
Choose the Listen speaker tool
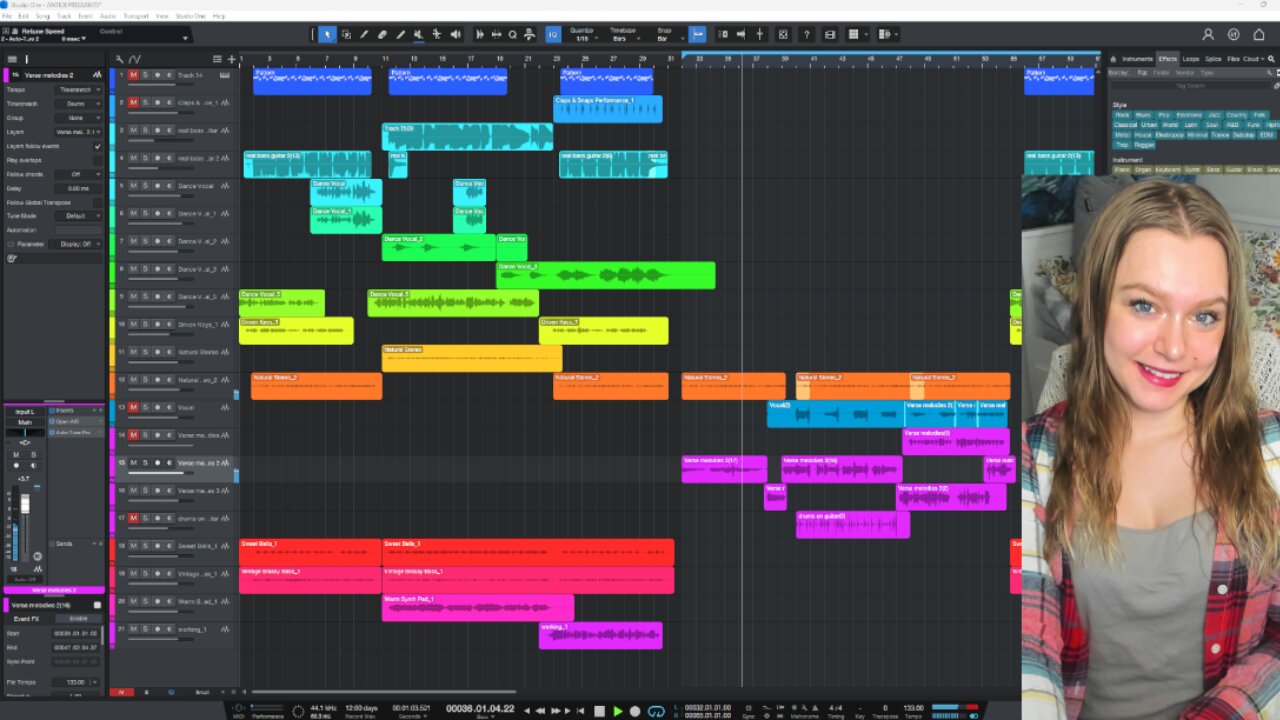click(x=455, y=34)
